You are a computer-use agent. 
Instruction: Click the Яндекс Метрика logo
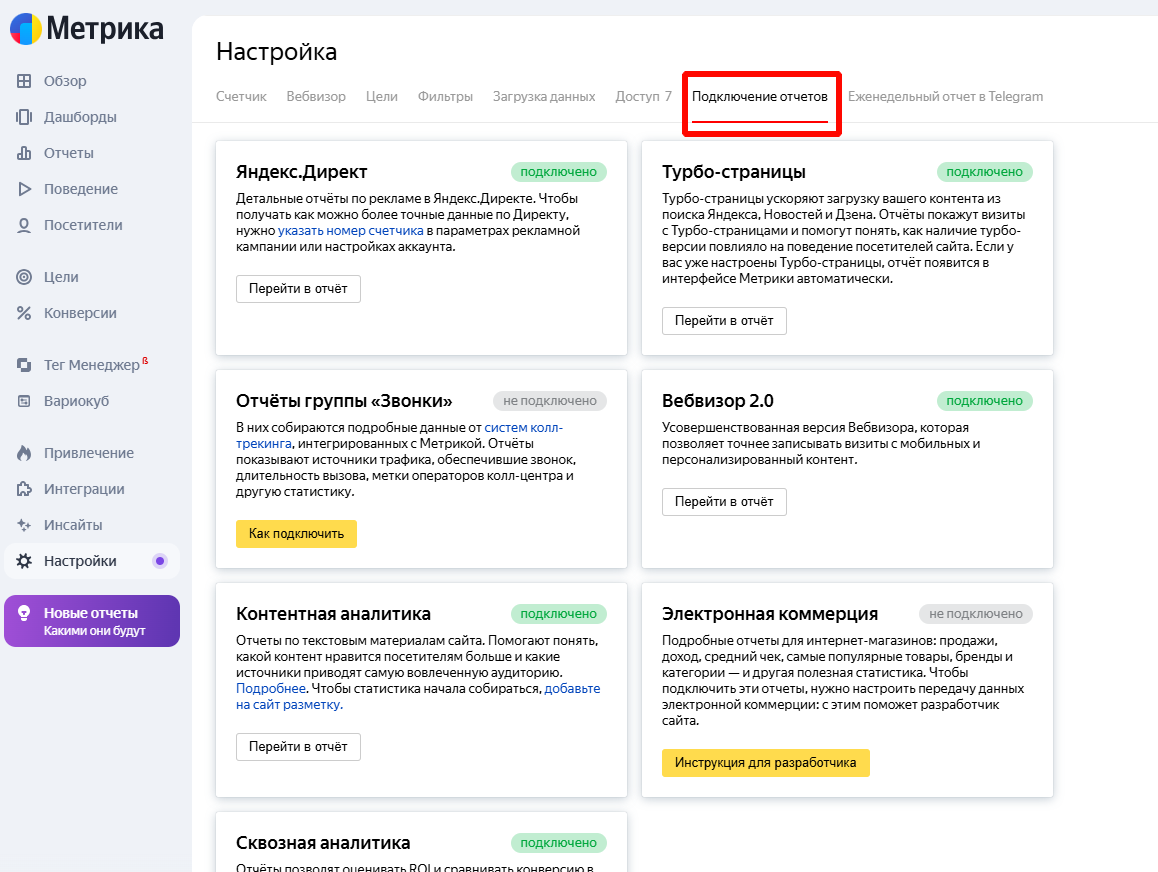point(87,30)
